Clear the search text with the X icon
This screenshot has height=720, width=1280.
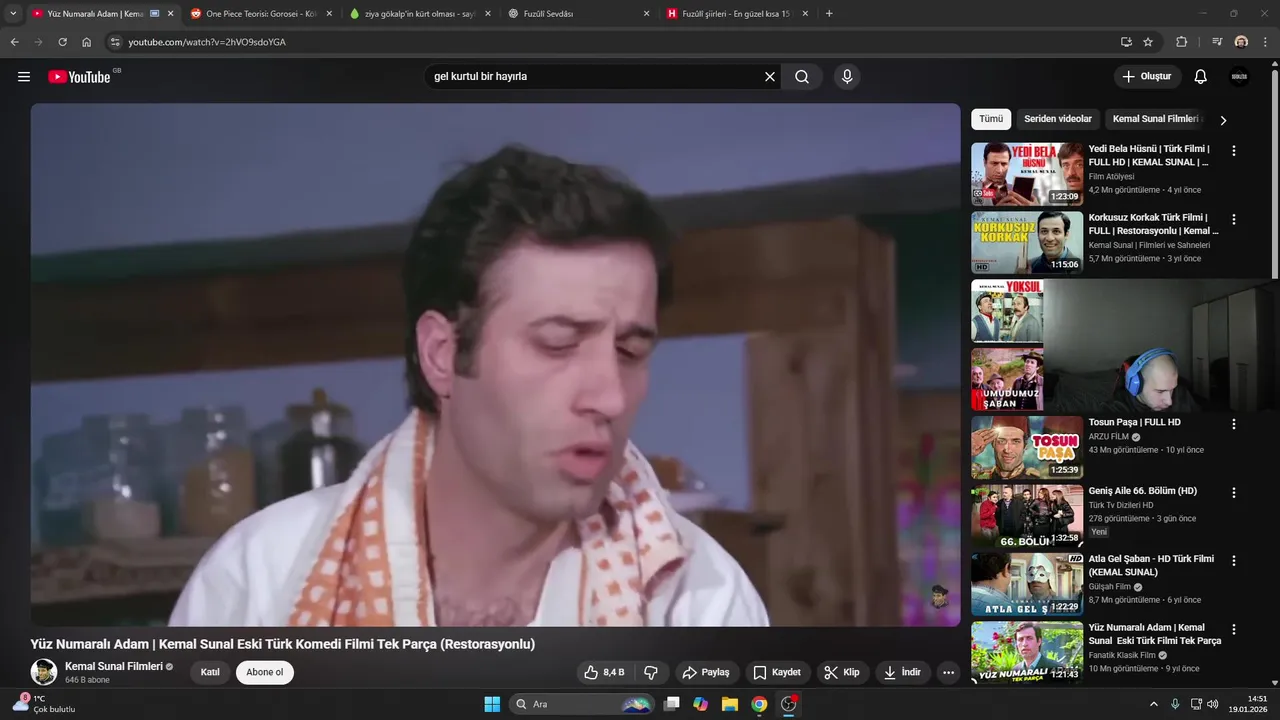coord(770,77)
